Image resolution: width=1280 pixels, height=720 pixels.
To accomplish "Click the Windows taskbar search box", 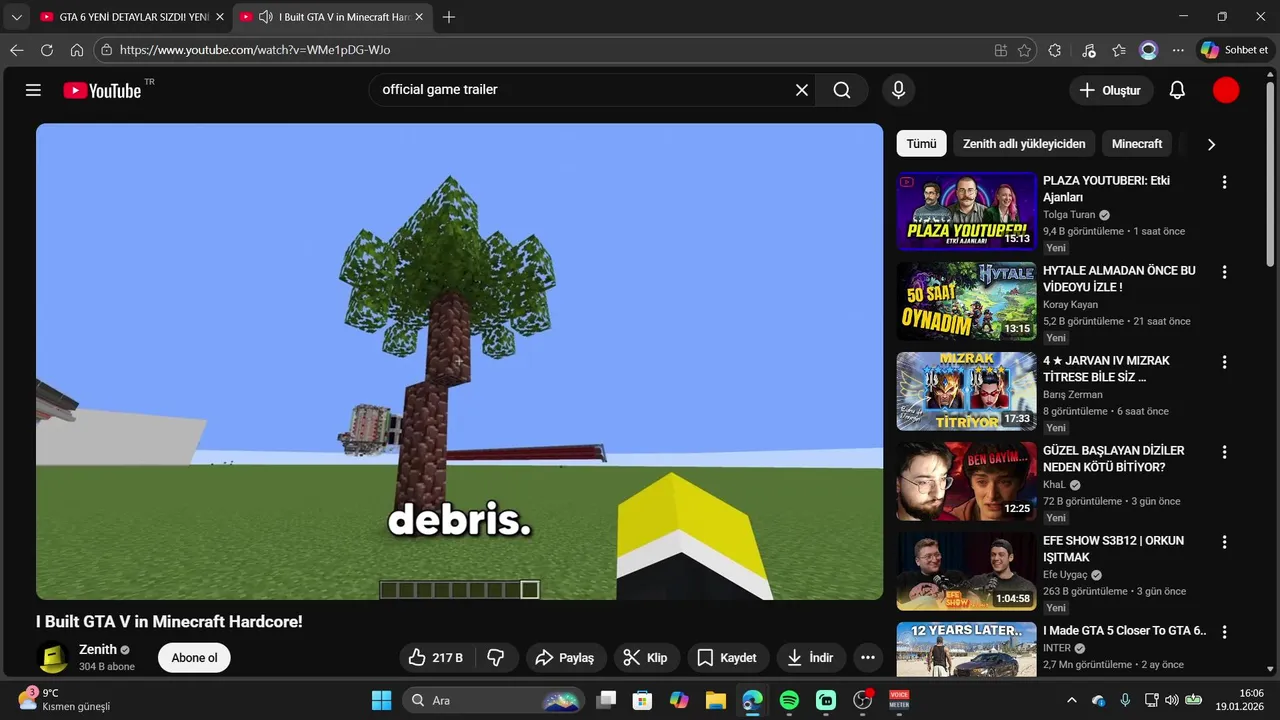I will tap(495, 700).
